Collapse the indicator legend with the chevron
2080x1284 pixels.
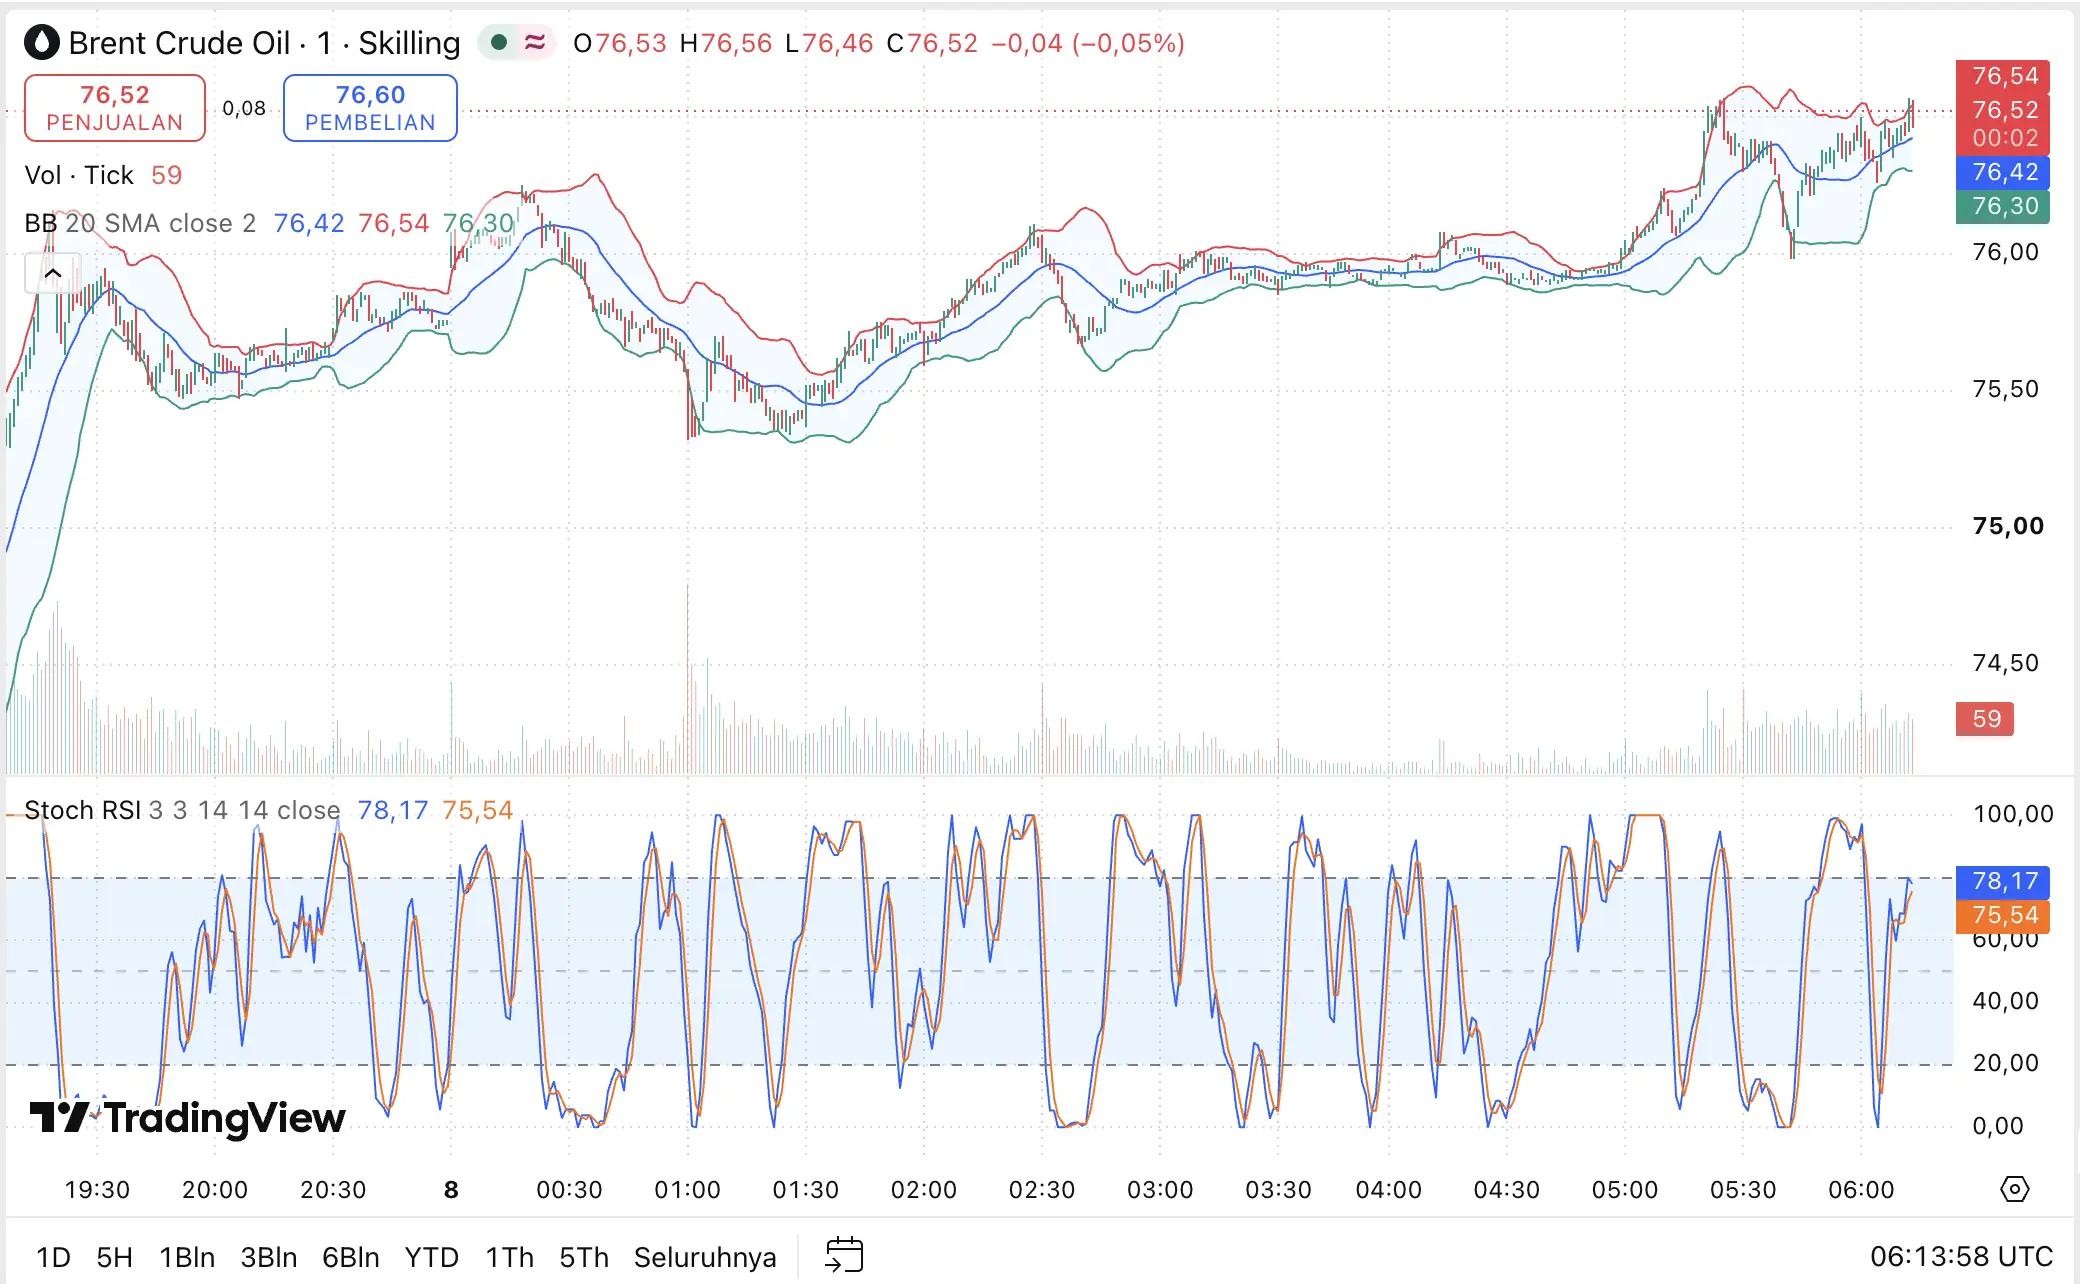[x=52, y=273]
